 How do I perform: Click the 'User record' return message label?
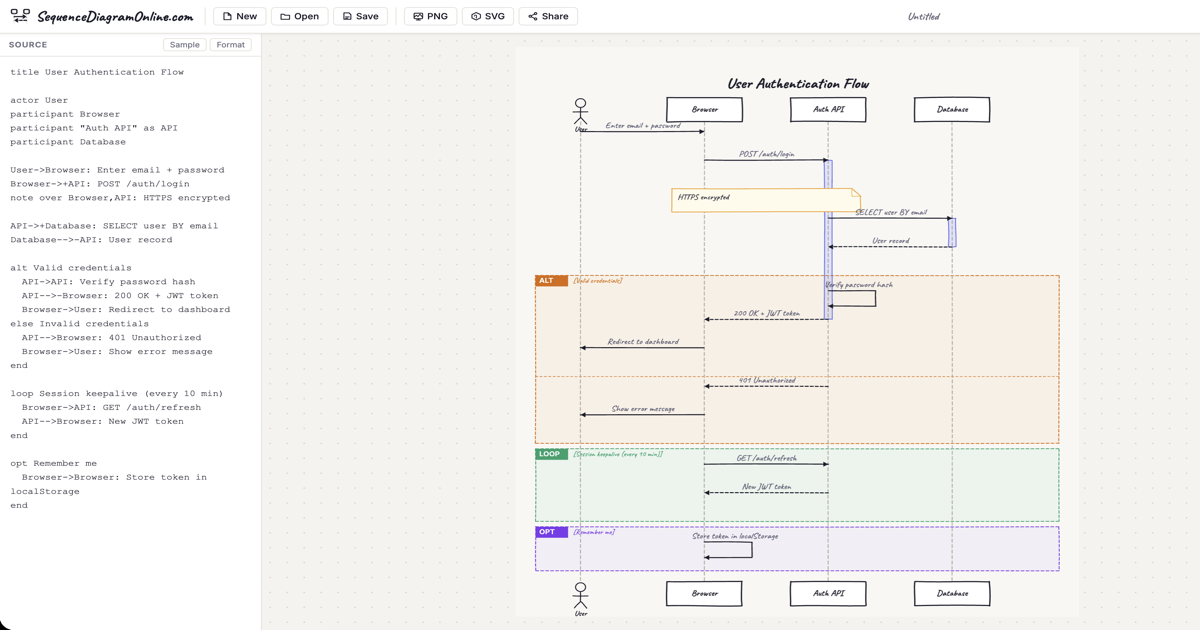pos(890,241)
